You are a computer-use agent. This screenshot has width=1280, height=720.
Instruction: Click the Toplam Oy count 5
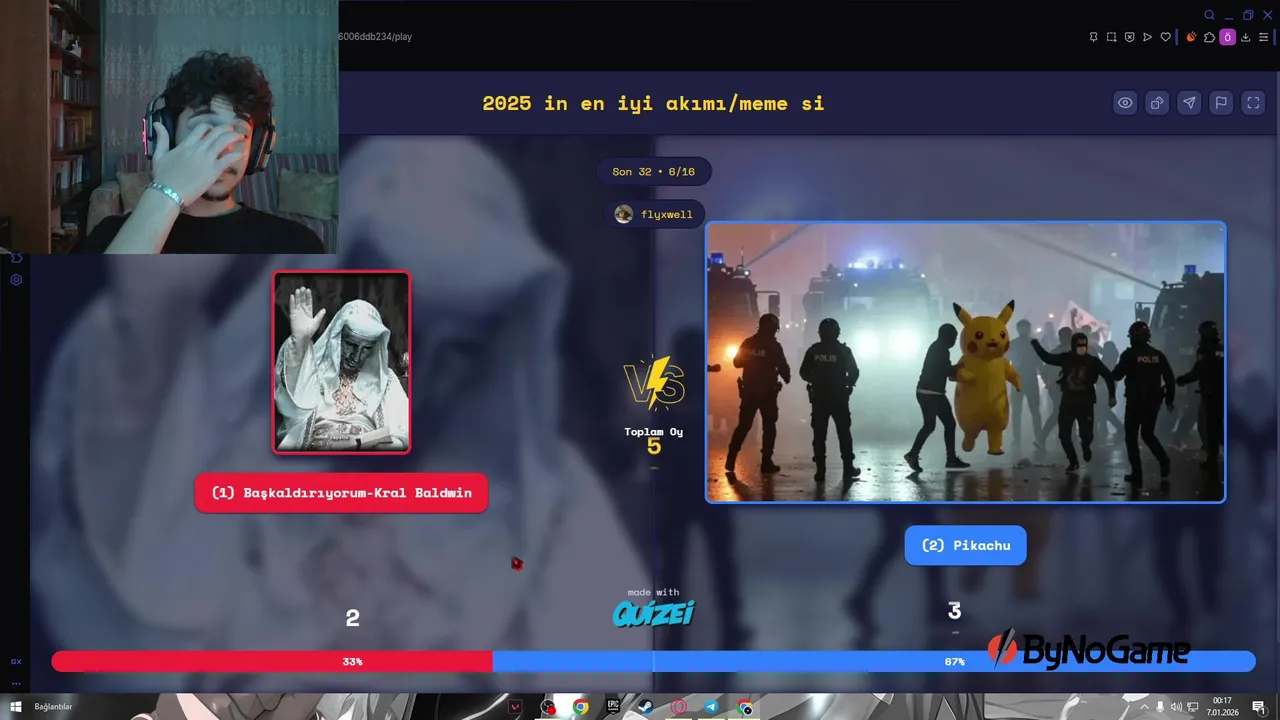pos(654,446)
